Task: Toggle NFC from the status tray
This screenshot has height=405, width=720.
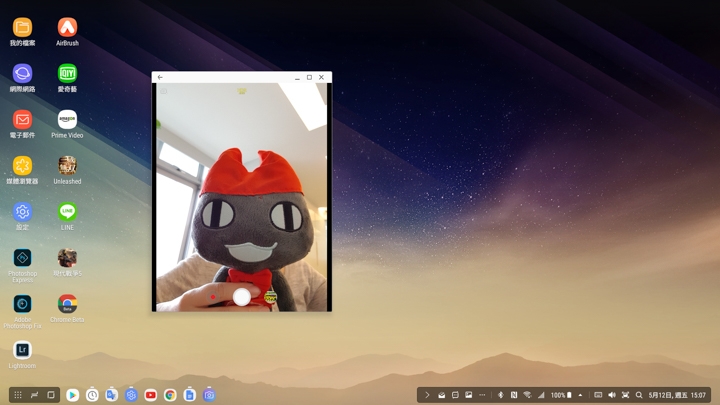Action: pos(514,395)
